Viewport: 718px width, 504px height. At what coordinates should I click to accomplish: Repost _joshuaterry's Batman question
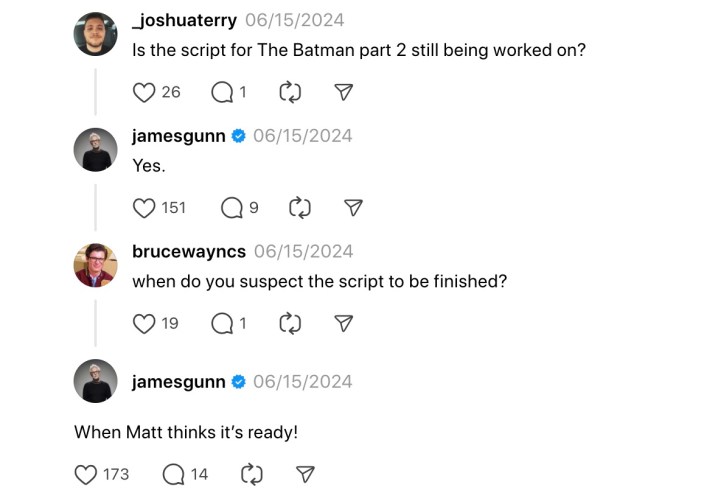click(290, 92)
